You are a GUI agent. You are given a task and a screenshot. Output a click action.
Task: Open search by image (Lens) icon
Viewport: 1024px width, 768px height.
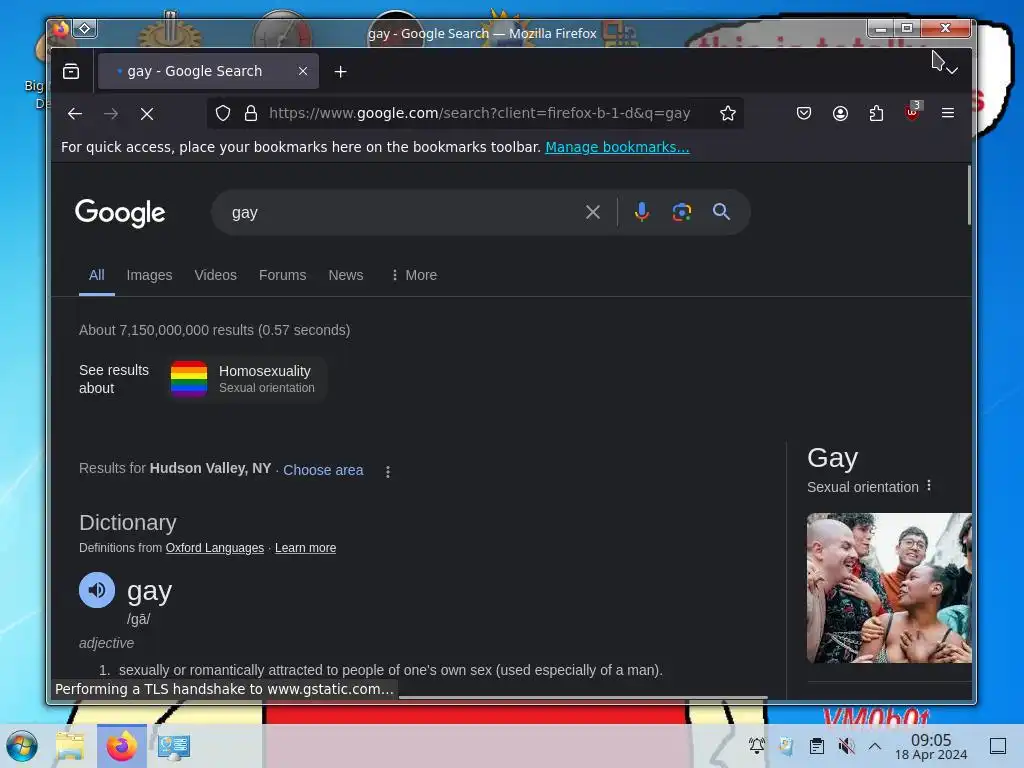click(x=682, y=212)
